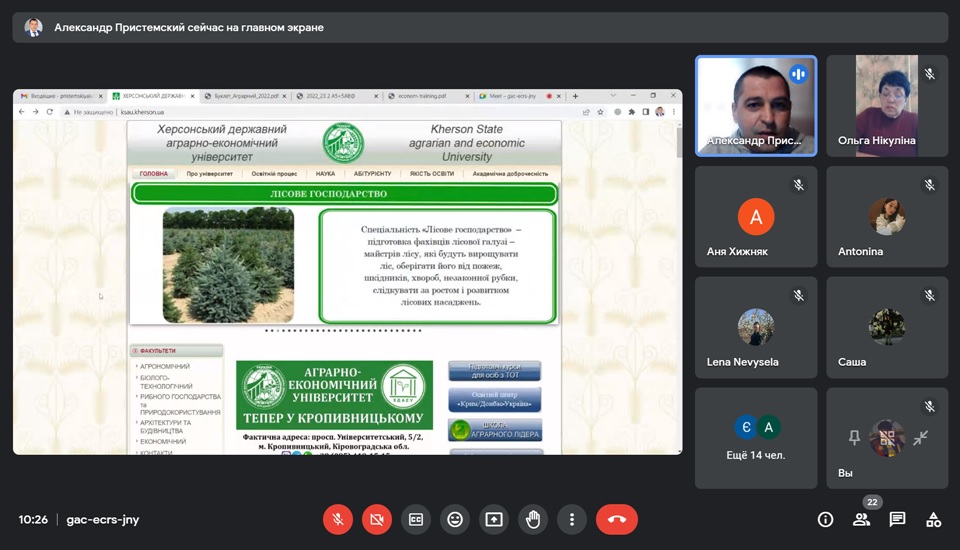Click the 'ЛІСОВЕ ГОСПОДАРСТВО' green banner

tap(343, 194)
